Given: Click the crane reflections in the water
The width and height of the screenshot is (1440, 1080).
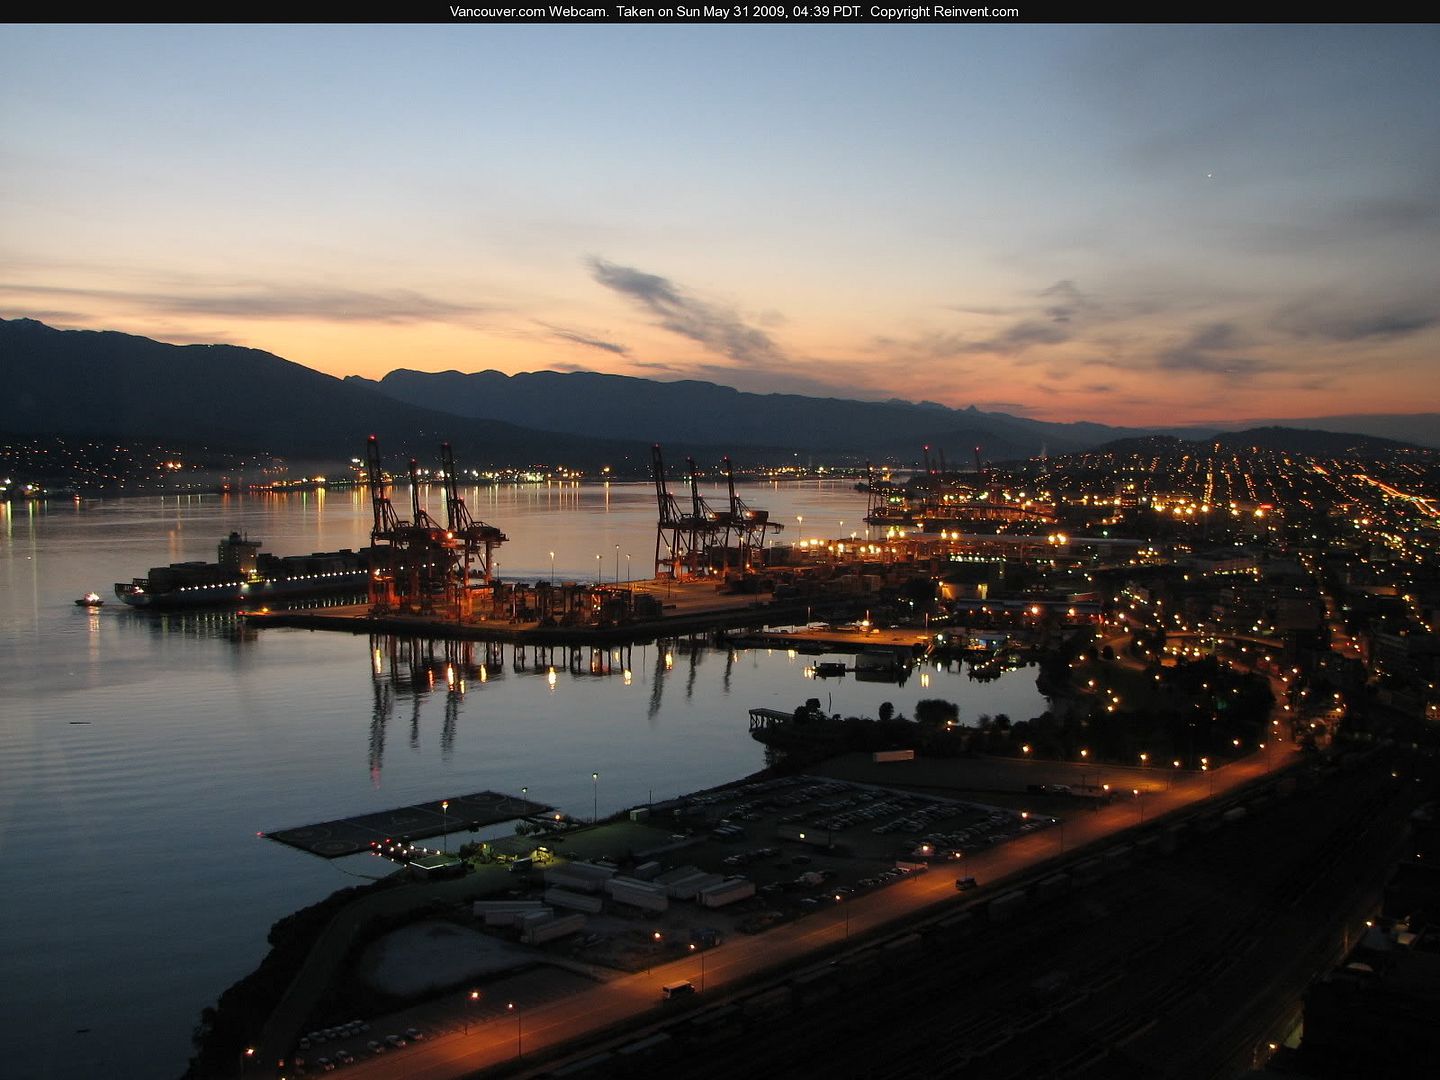Looking at the screenshot, I should pos(420,690).
